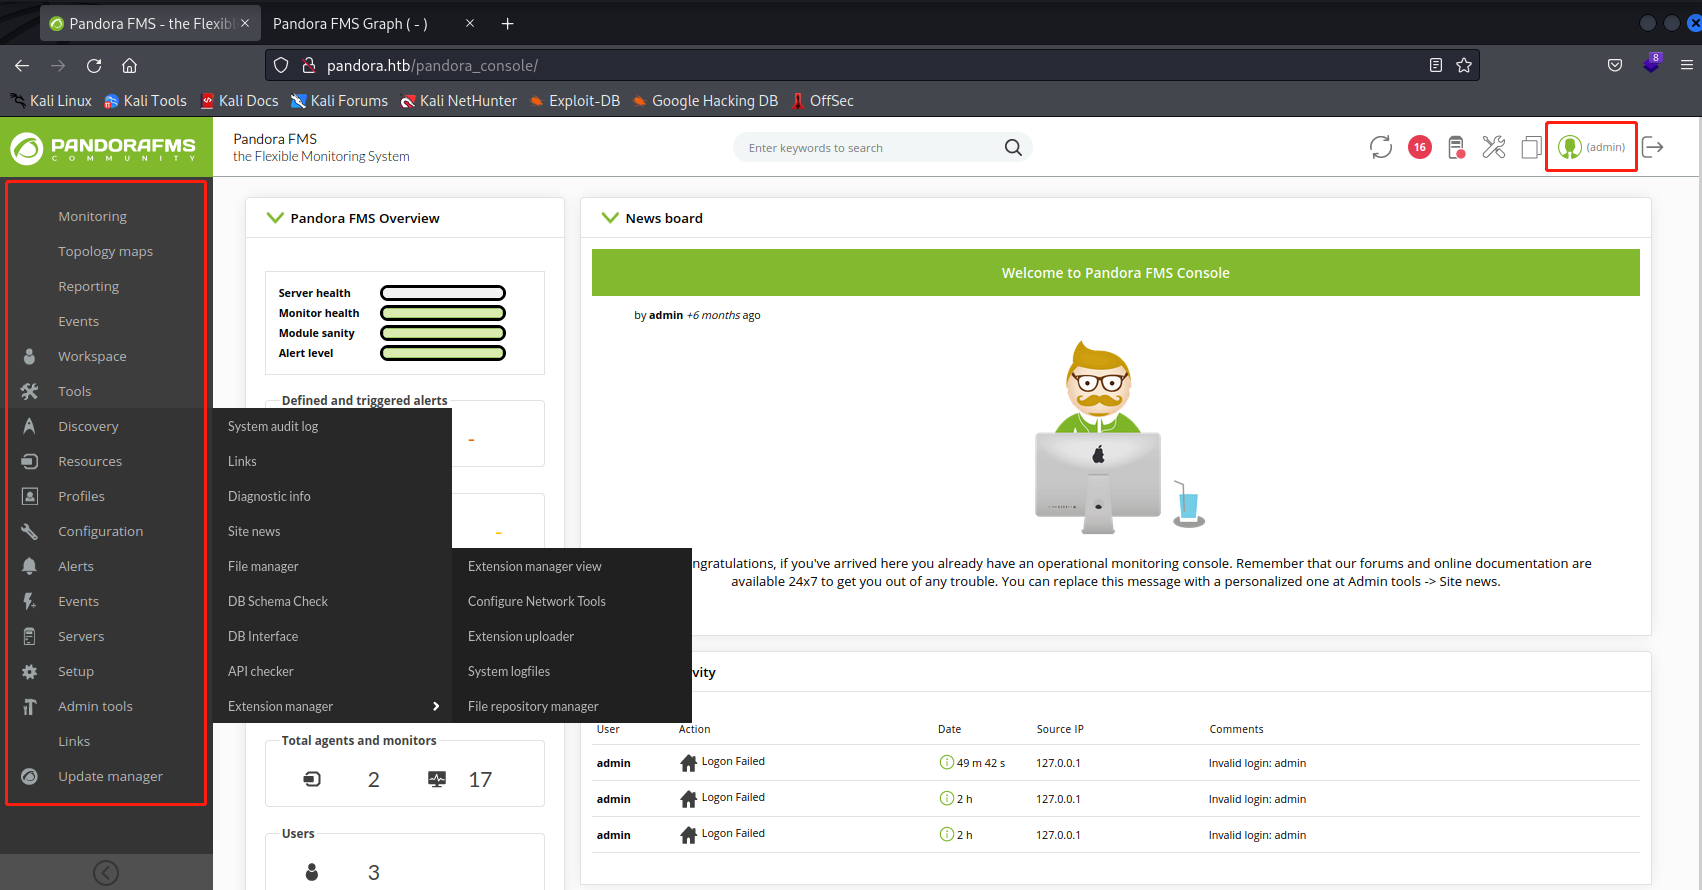Click the total agents icon
This screenshot has width=1702, height=890.
click(312, 779)
